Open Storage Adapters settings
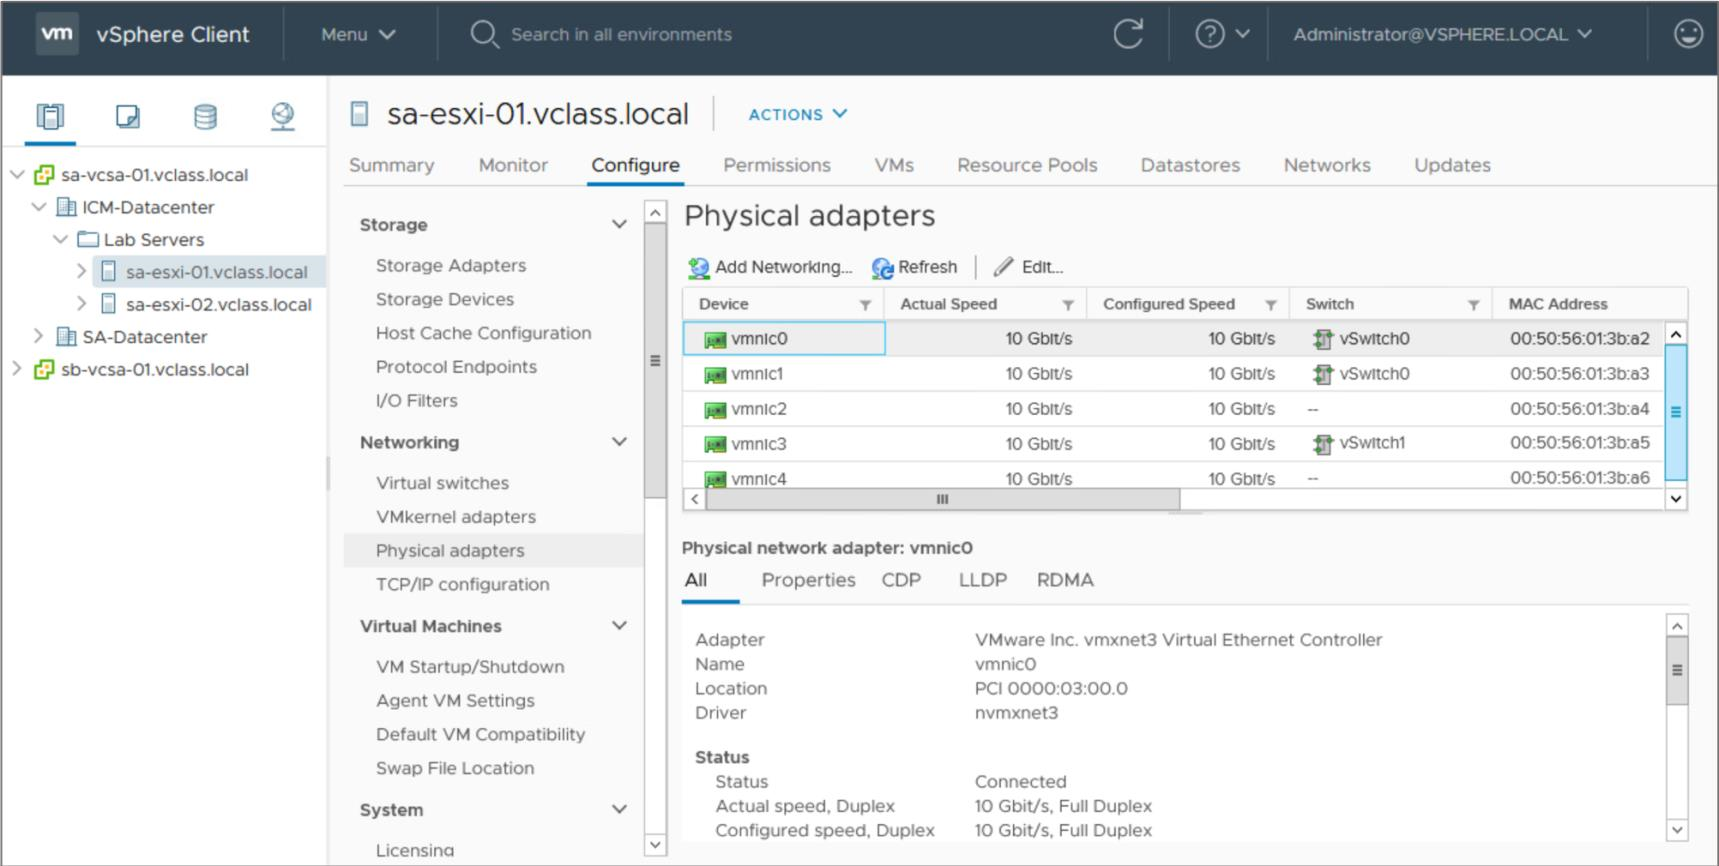1719x866 pixels. click(x=451, y=265)
